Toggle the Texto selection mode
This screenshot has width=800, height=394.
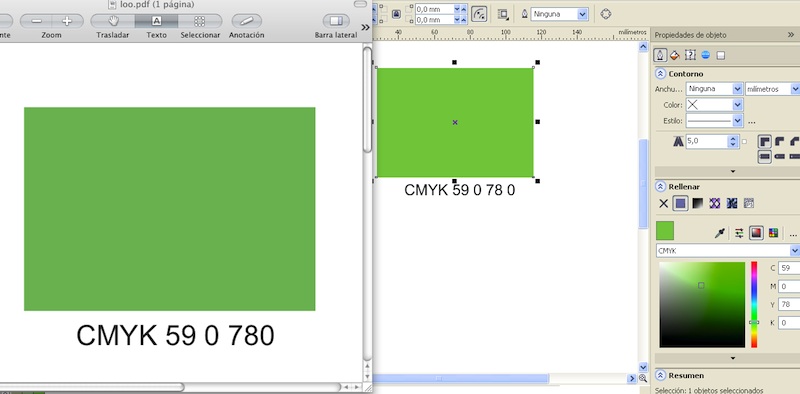(157, 21)
